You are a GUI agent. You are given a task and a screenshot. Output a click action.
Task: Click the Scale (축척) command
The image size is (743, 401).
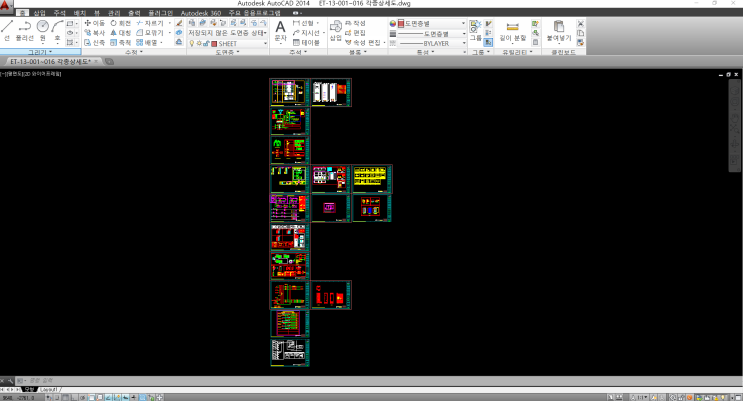(x=120, y=42)
